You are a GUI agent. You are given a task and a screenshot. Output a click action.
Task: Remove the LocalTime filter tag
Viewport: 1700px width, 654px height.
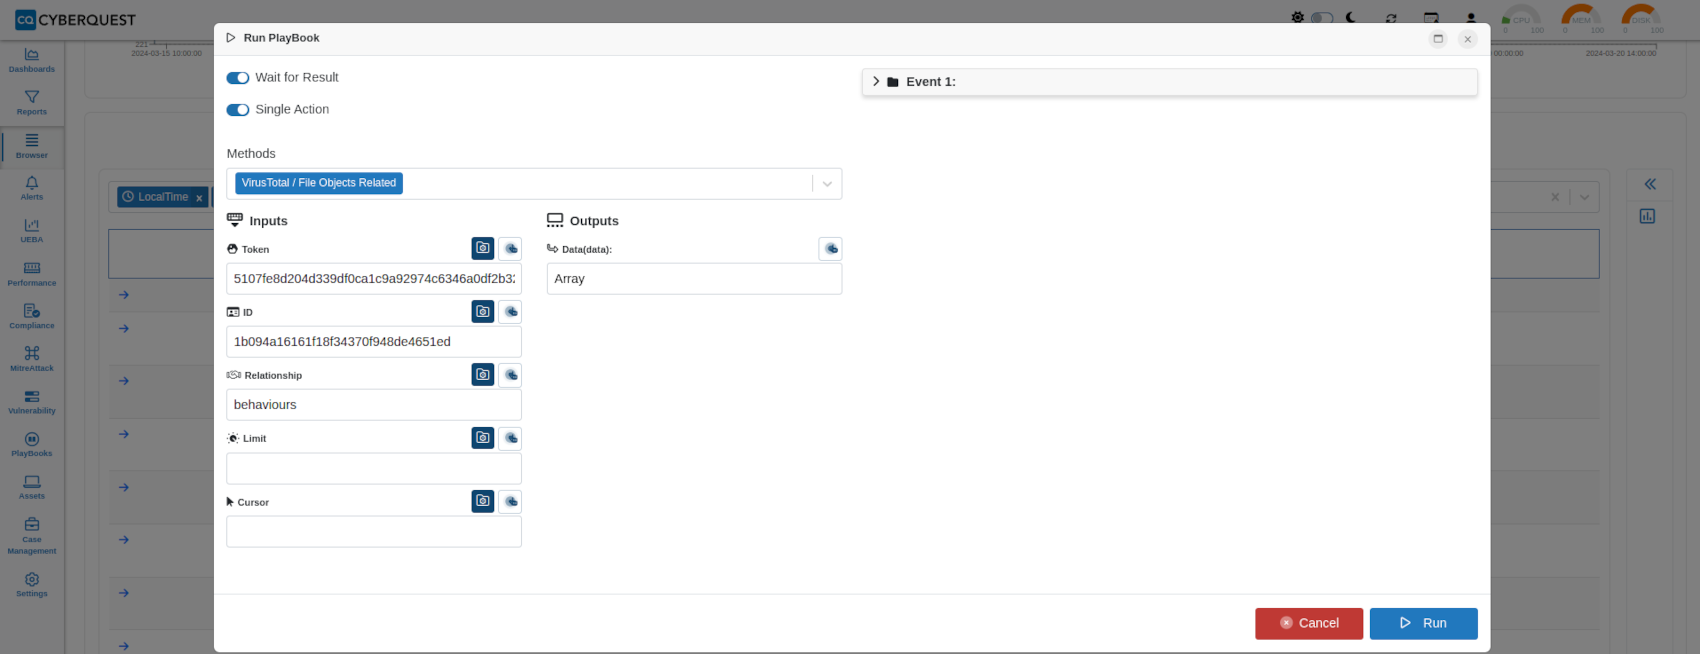tap(199, 198)
